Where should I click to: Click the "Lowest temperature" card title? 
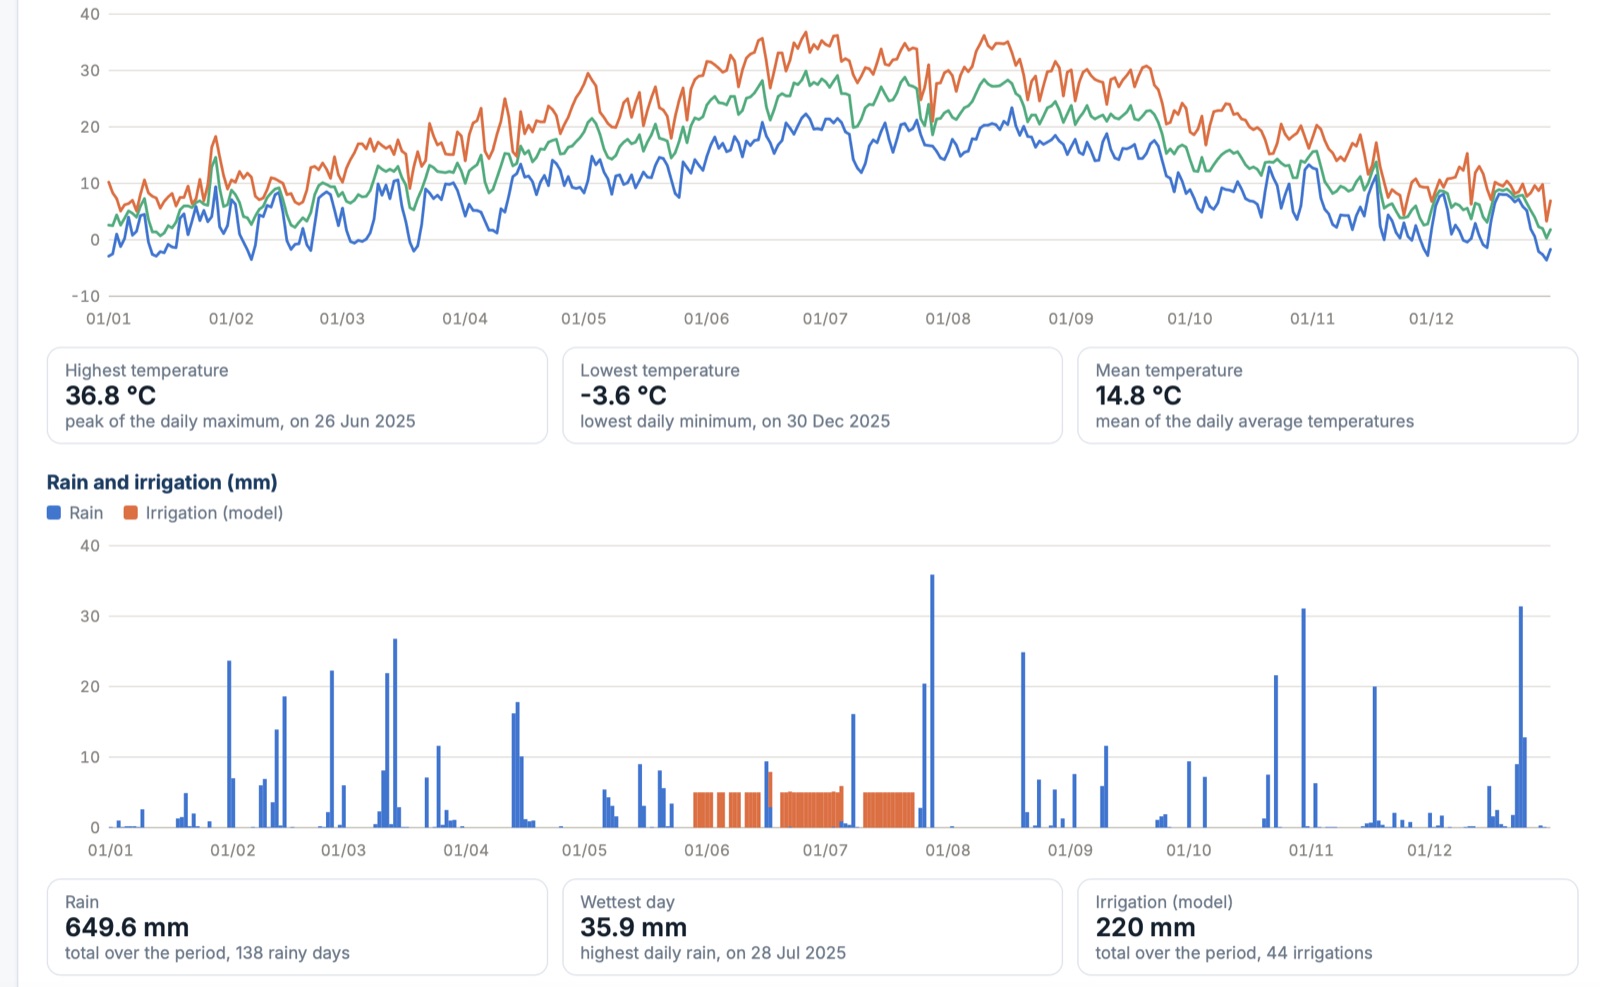(x=660, y=370)
